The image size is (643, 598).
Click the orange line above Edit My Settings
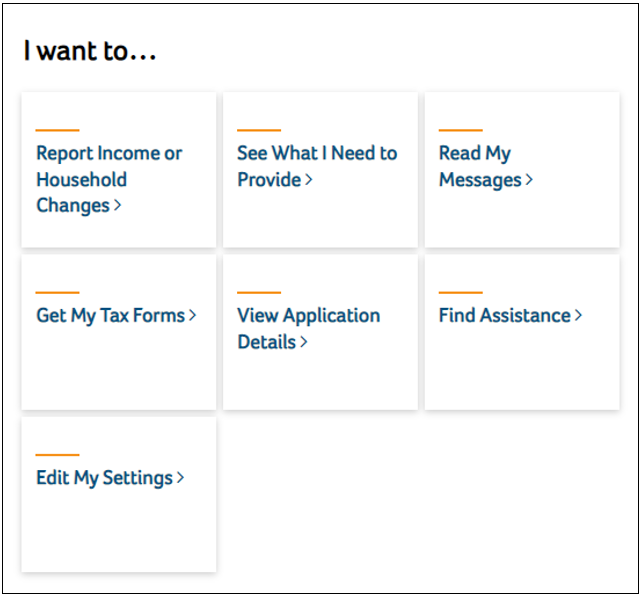click(x=57, y=455)
